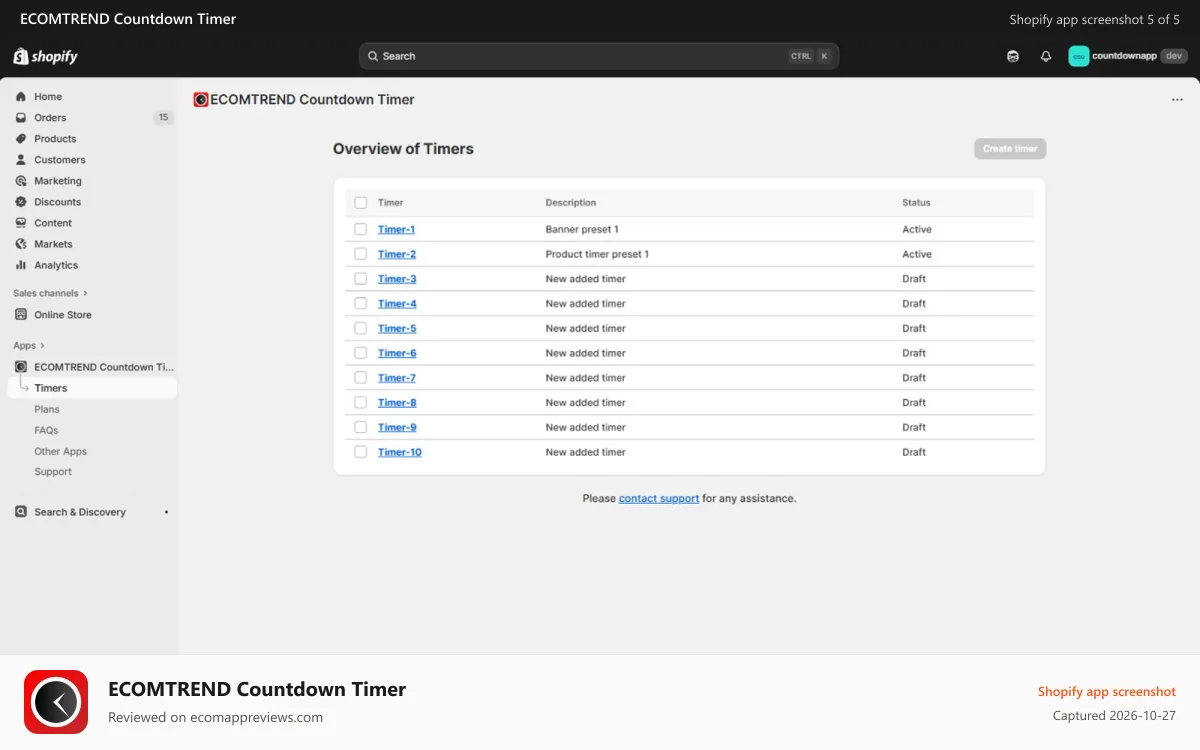The image size is (1200, 750).
Task: Check the Timer-2 row checkbox
Action: [x=361, y=254]
